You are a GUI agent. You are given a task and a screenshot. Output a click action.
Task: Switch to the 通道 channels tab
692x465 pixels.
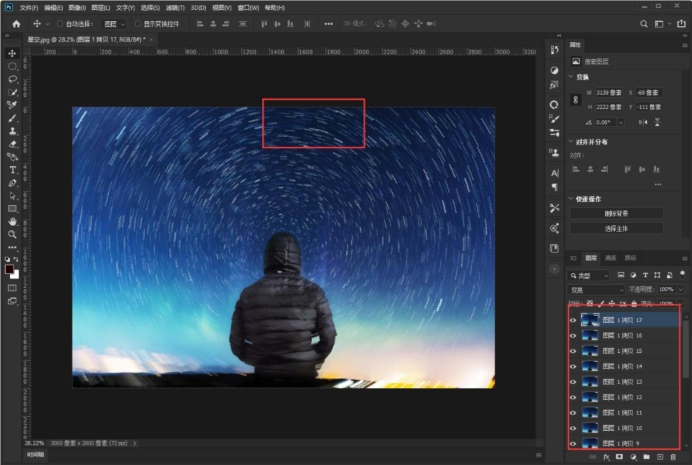[611, 258]
